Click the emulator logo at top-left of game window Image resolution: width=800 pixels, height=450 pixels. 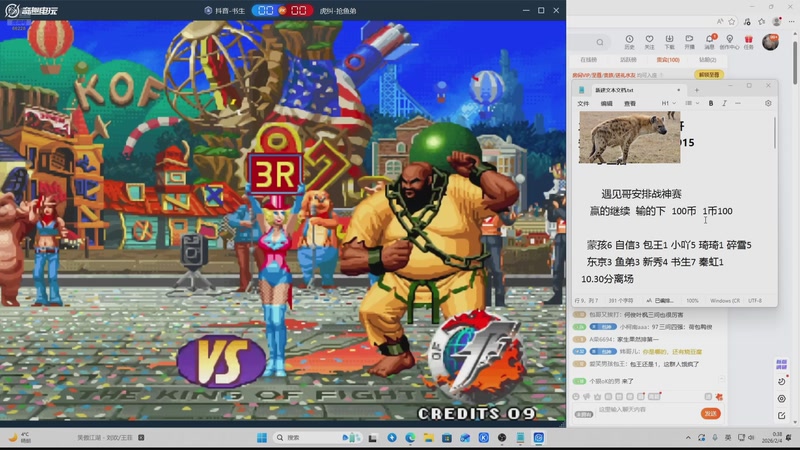coord(32,10)
